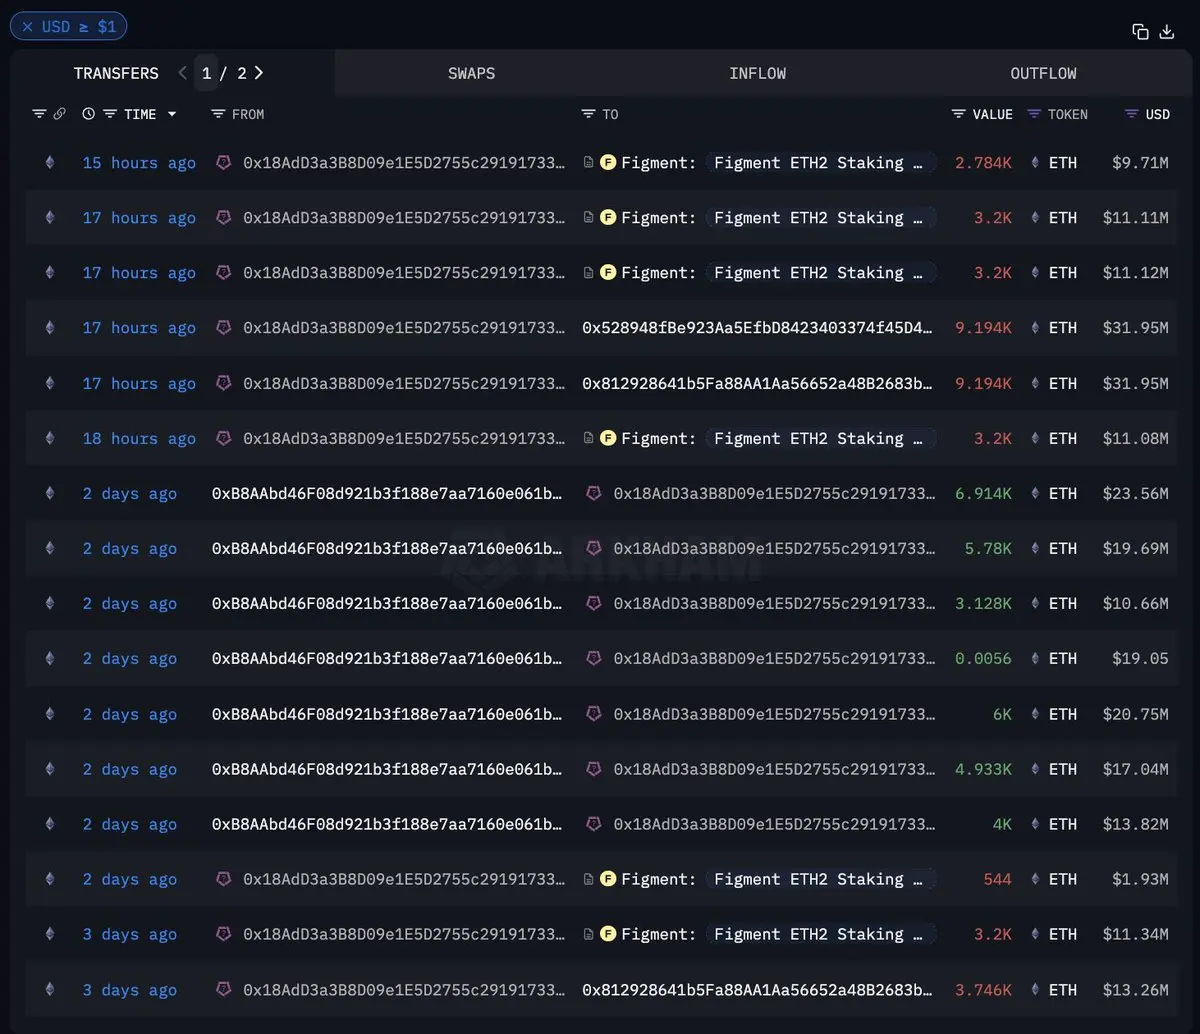Click the $17.04M USD amount

click(x=1135, y=769)
